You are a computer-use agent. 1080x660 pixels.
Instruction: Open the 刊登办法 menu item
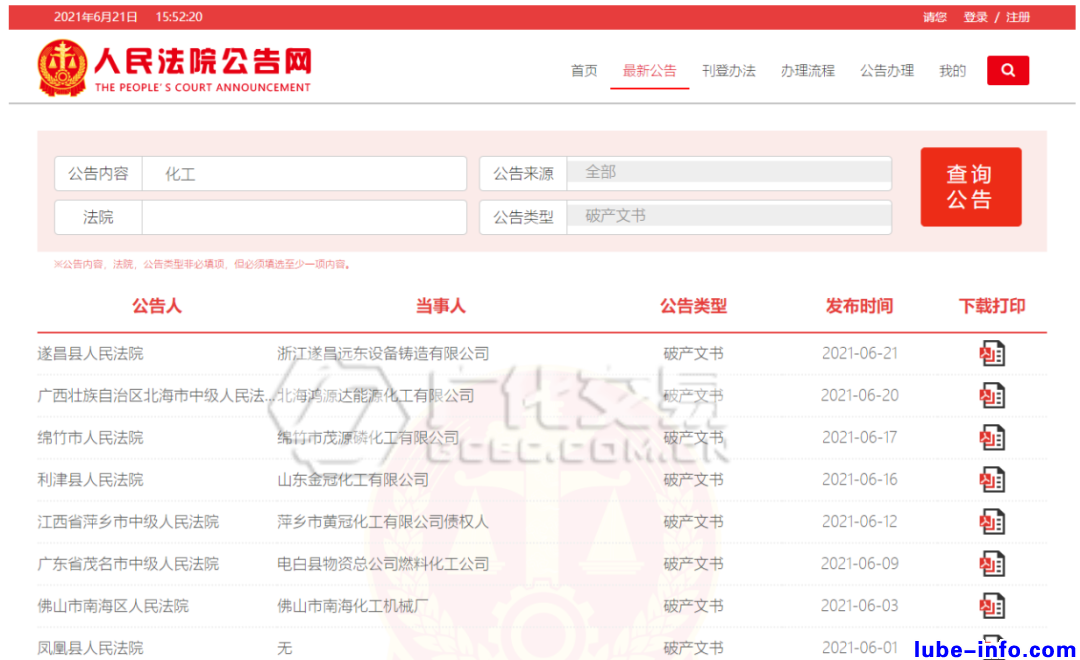[x=728, y=71]
